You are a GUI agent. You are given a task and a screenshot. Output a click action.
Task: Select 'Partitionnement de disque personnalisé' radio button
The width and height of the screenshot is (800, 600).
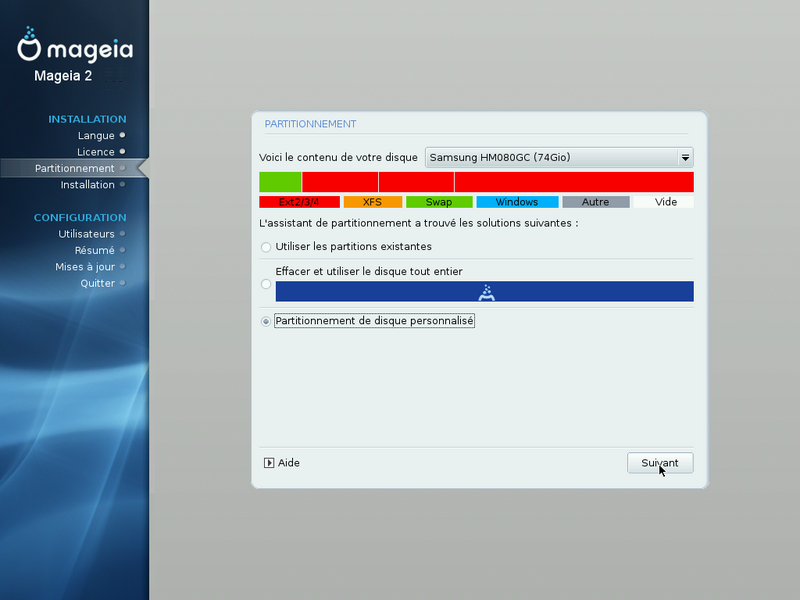[266, 321]
